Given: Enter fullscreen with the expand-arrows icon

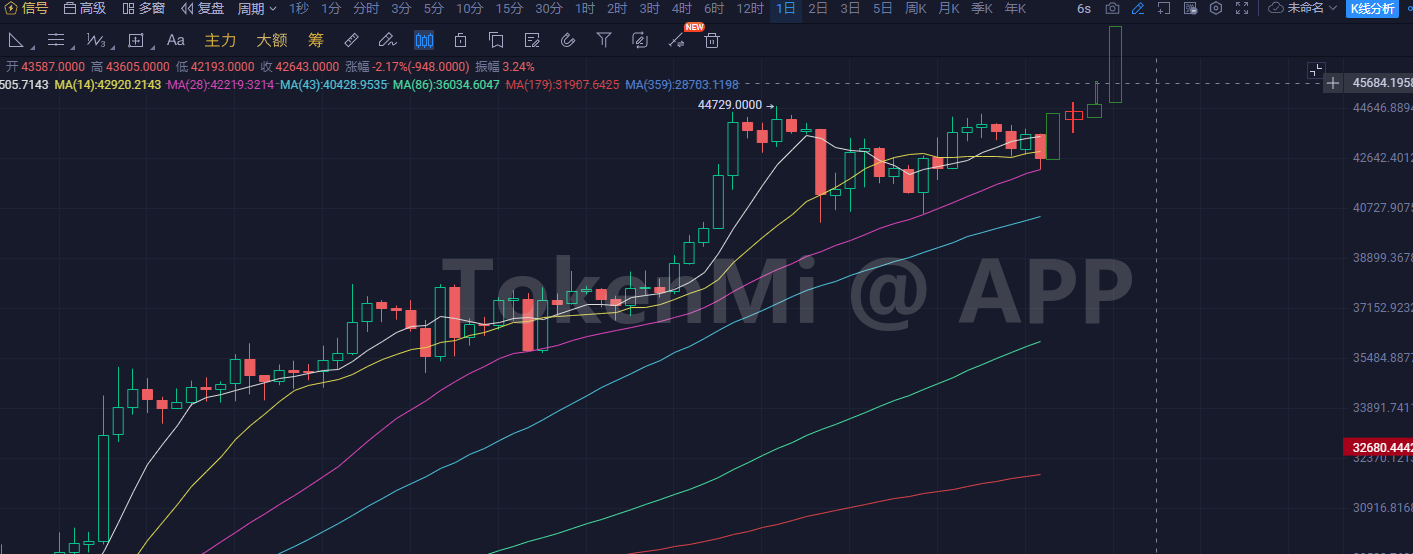Looking at the screenshot, I should click(x=1242, y=8).
